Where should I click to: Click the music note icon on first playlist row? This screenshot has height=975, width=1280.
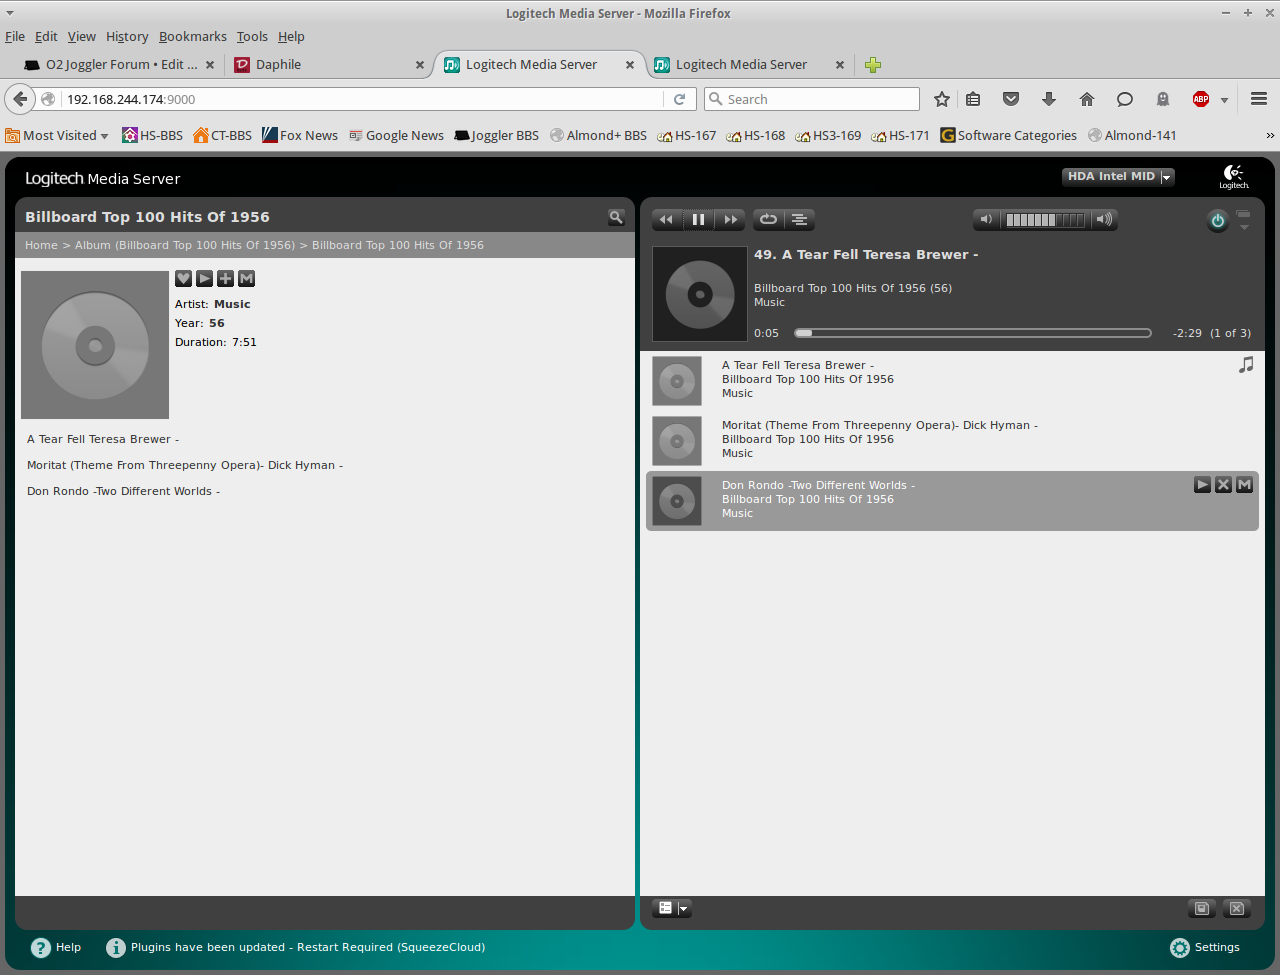1246,365
